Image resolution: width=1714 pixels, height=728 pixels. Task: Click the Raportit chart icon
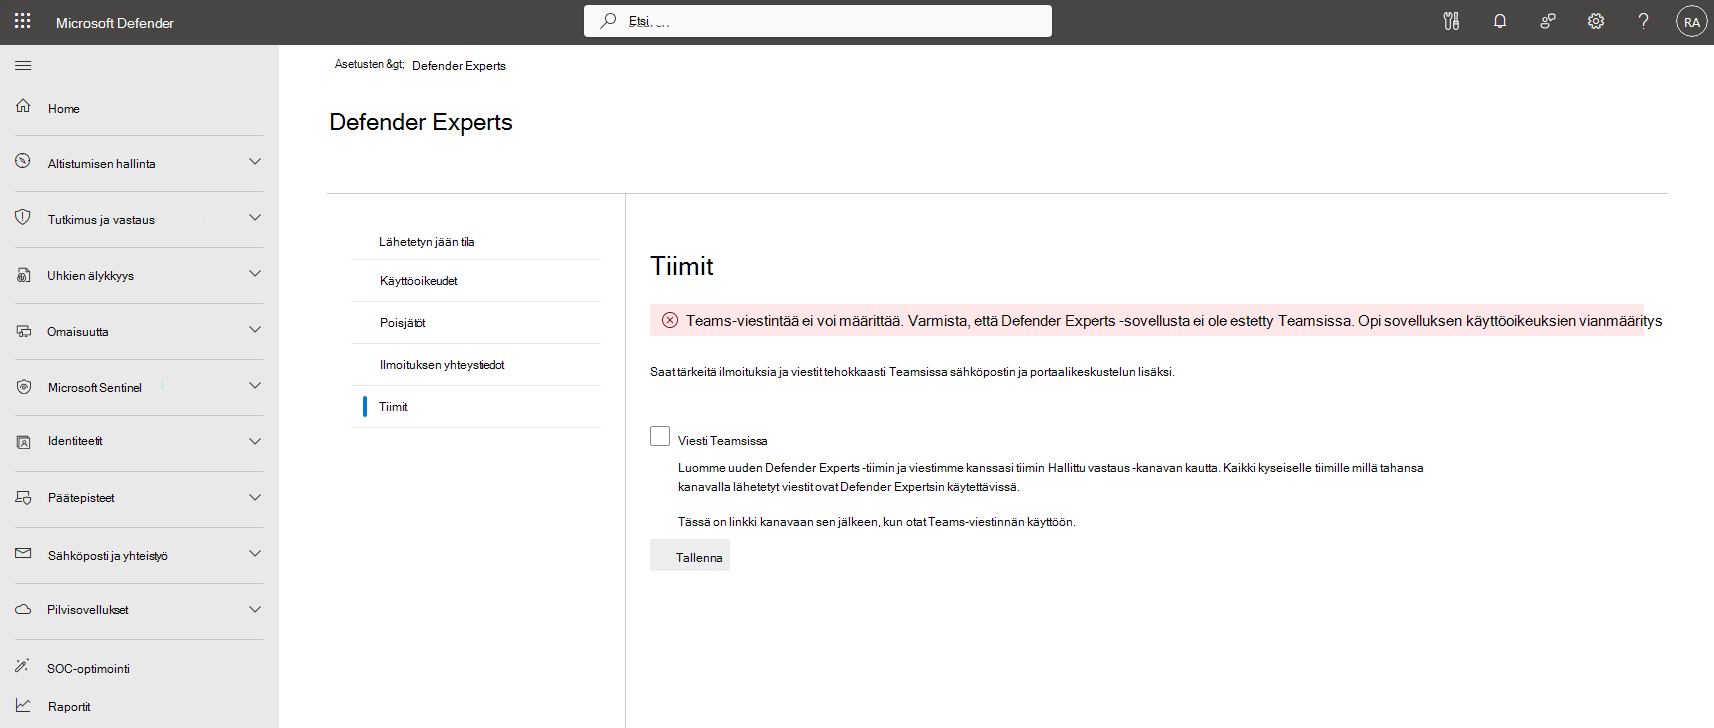[23, 705]
